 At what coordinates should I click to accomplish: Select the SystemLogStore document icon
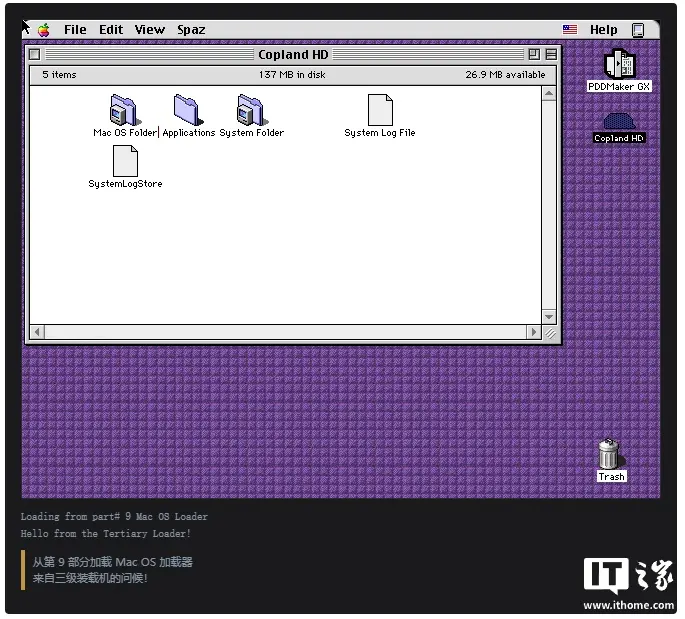pos(125,161)
